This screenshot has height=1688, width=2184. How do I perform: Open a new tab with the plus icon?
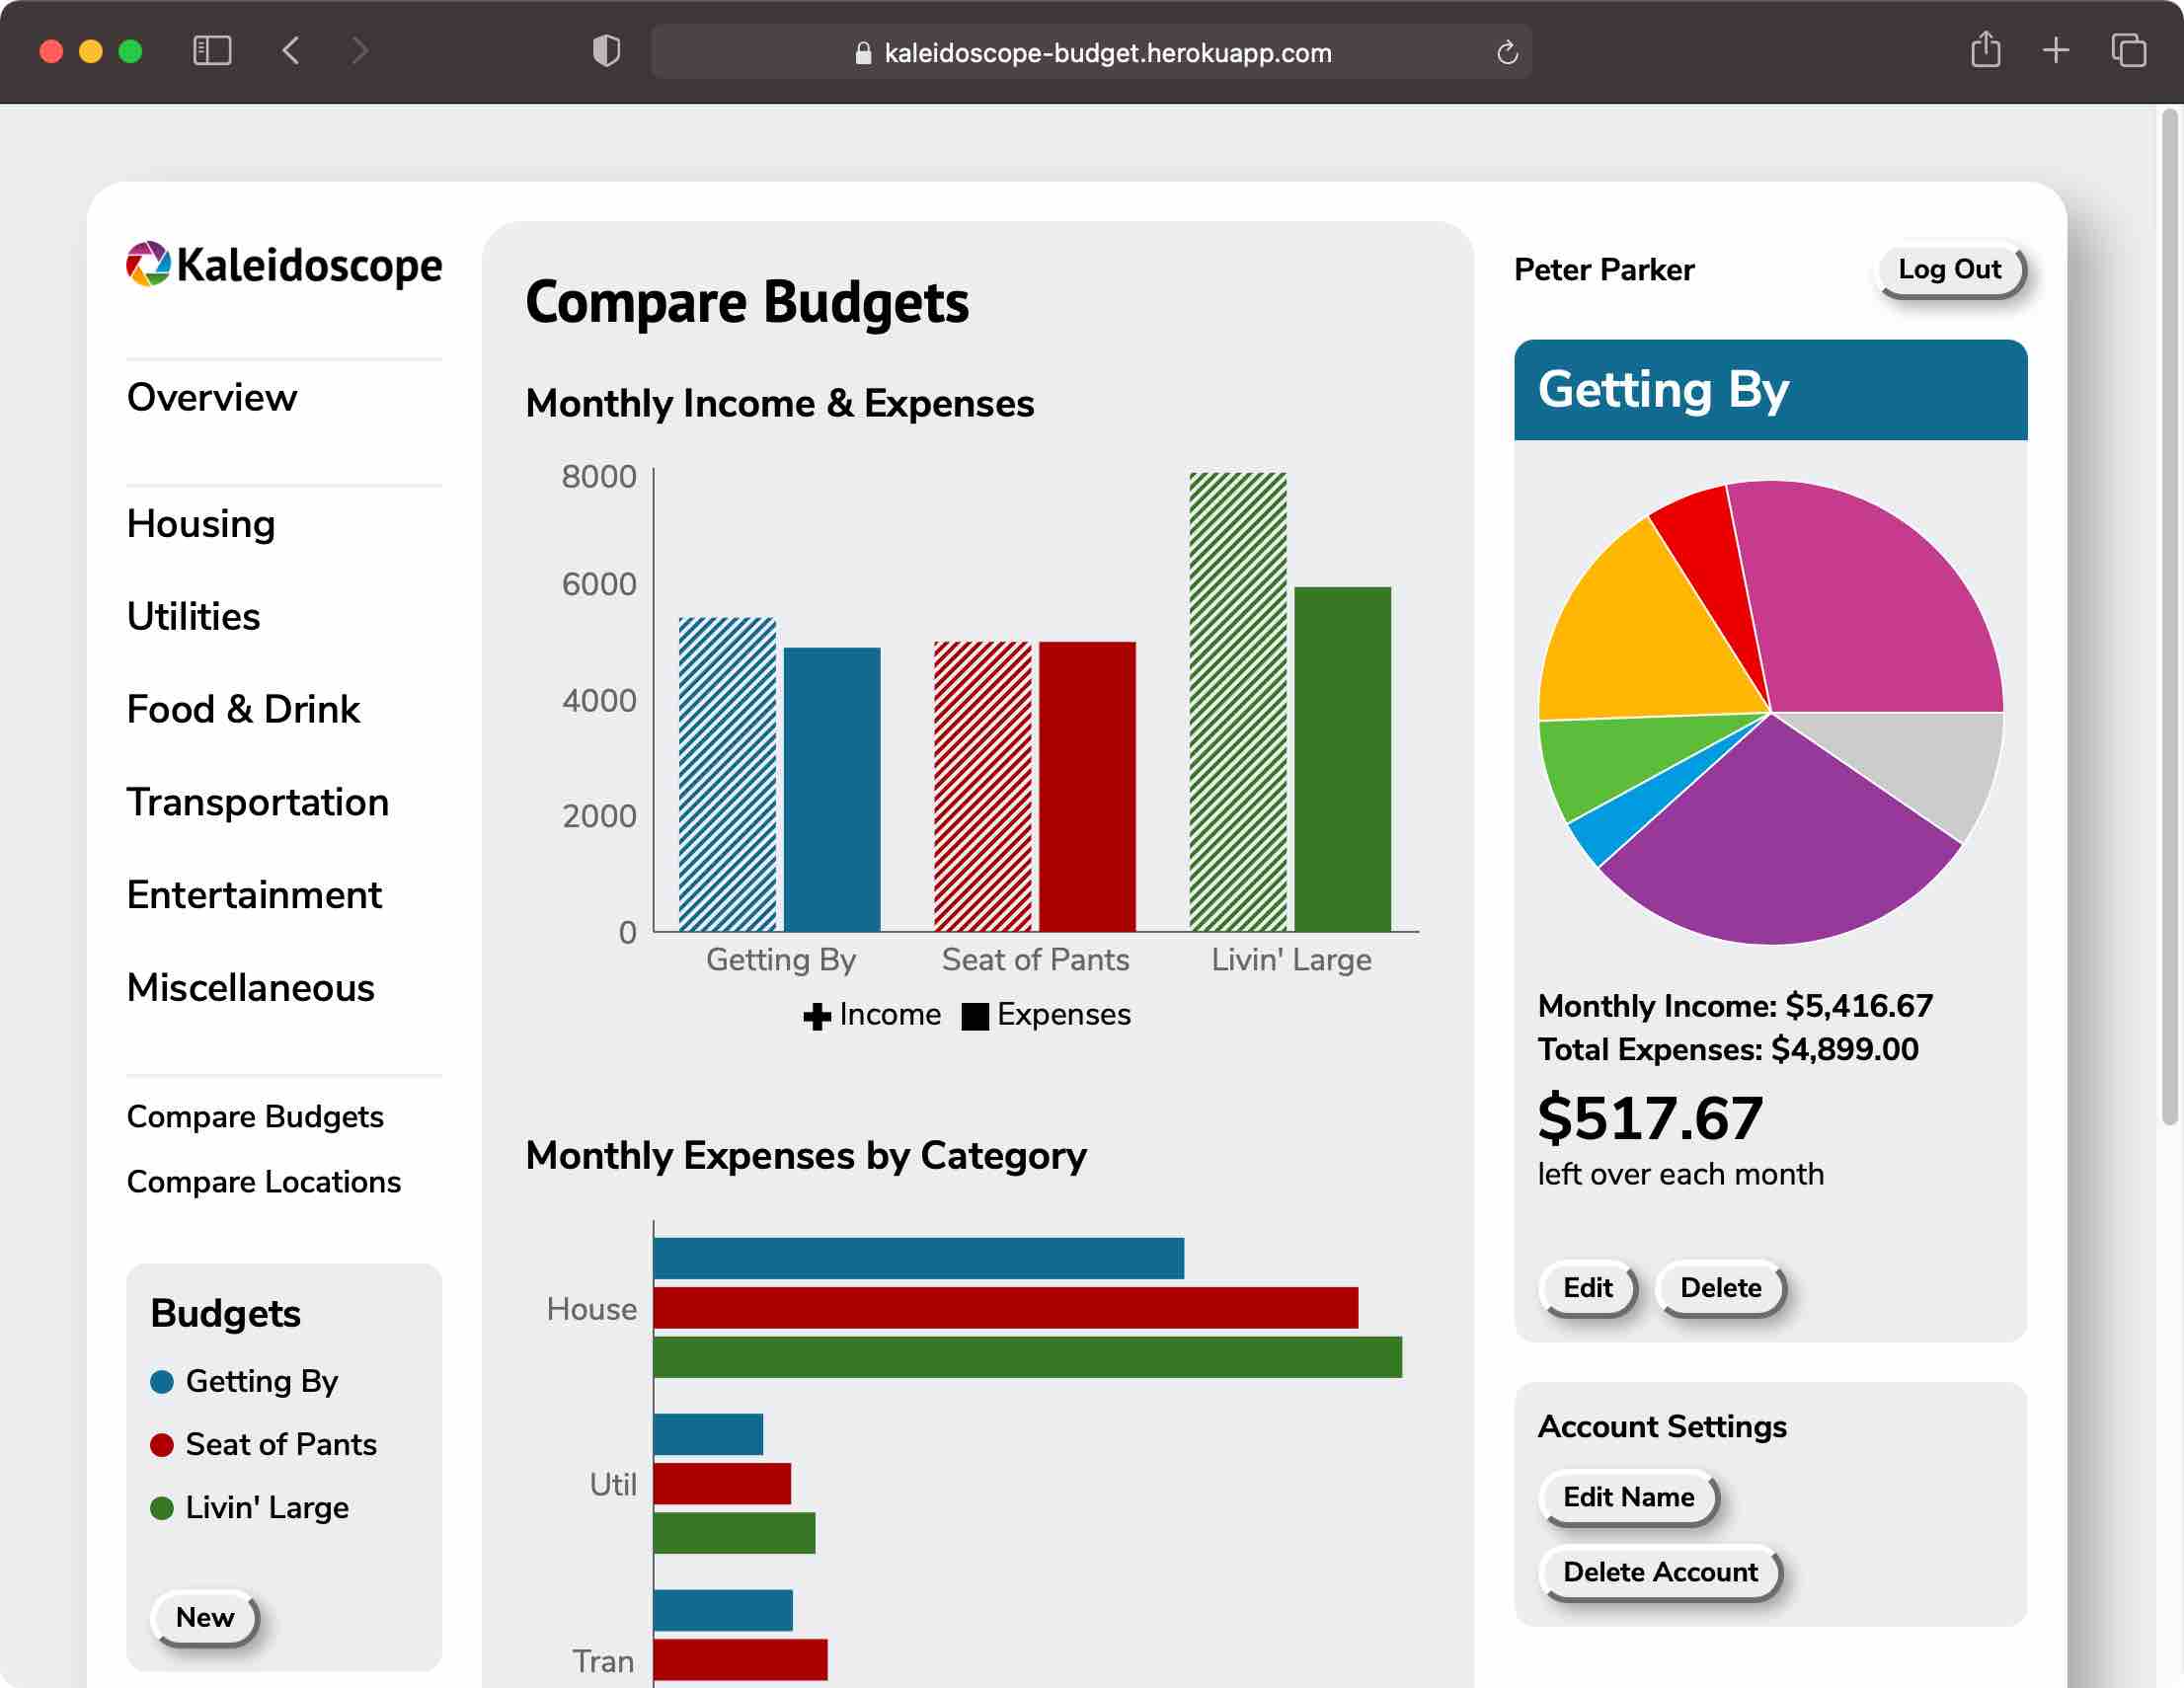pyautogui.click(x=2056, y=51)
